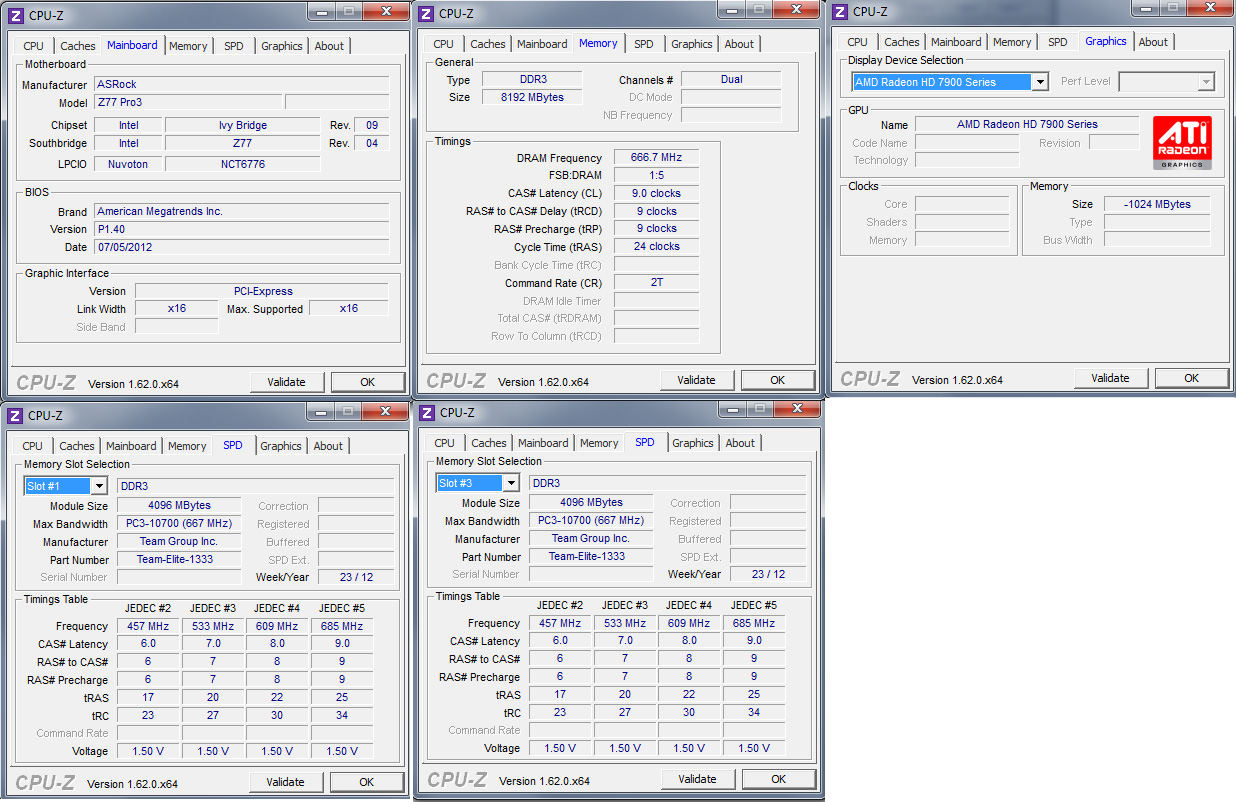
Task: Click the ASRock manufacturer field
Action: tap(241, 85)
